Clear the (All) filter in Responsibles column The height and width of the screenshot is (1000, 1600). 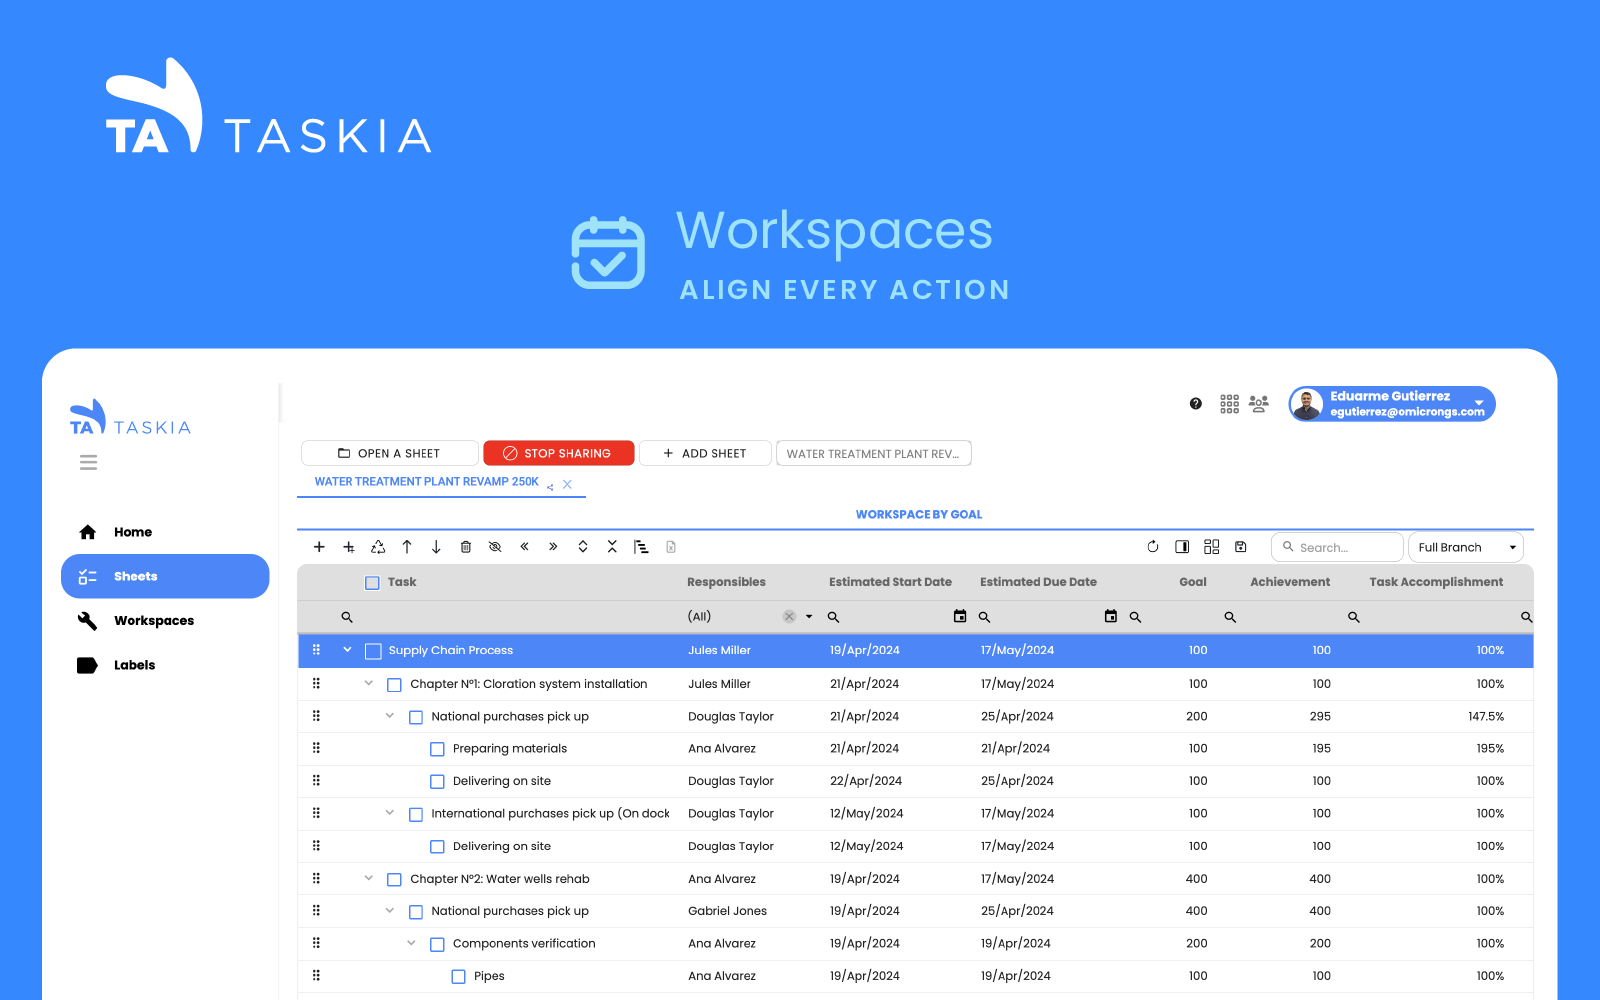[789, 616]
